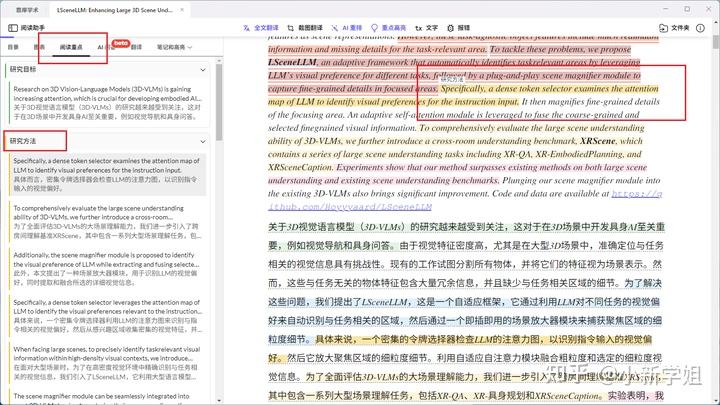Click the yellow highlighted line 具体来说，一个密集的令牌选择器
Screen dimensions: 720x405
484,339
